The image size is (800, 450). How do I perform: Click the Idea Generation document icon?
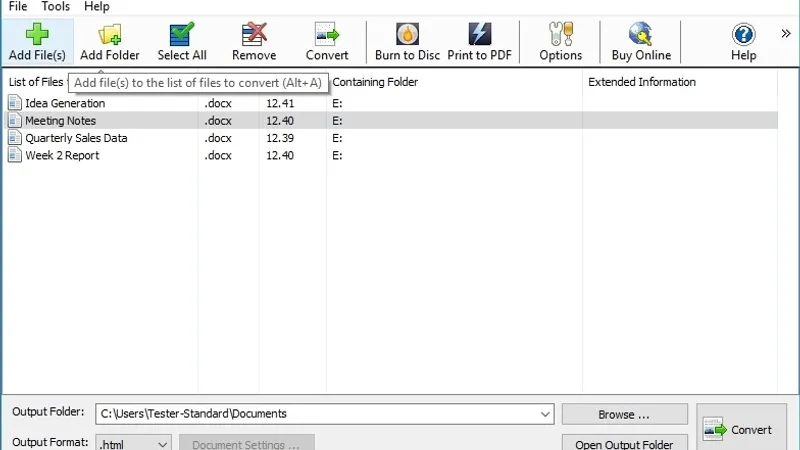(15, 103)
